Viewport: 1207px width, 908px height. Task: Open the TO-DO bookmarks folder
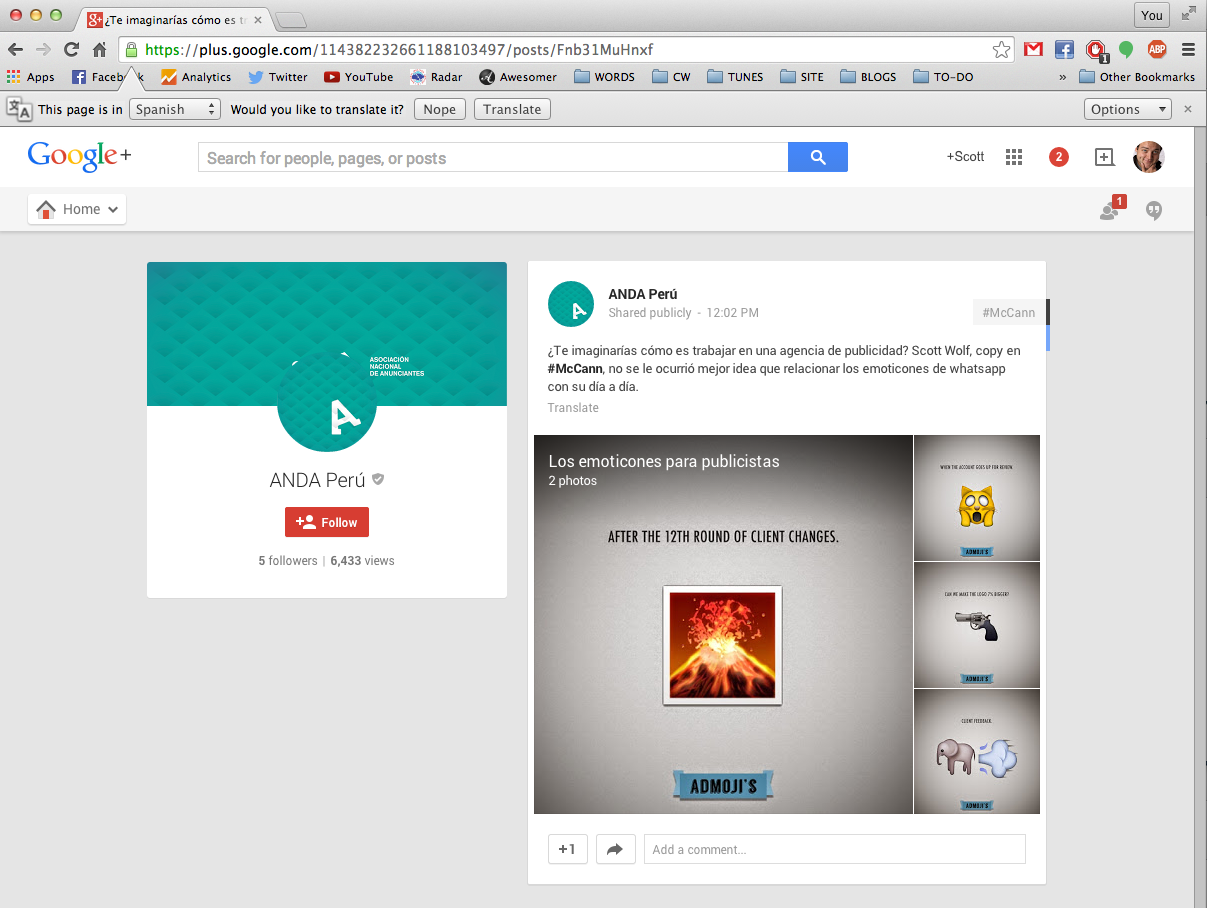943,77
